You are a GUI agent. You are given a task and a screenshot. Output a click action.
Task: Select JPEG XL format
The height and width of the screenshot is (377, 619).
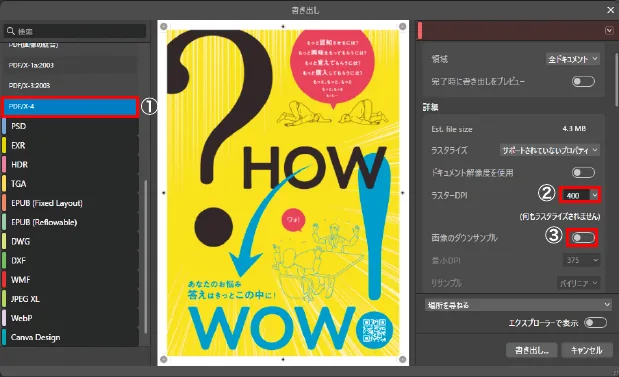coord(69,299)
